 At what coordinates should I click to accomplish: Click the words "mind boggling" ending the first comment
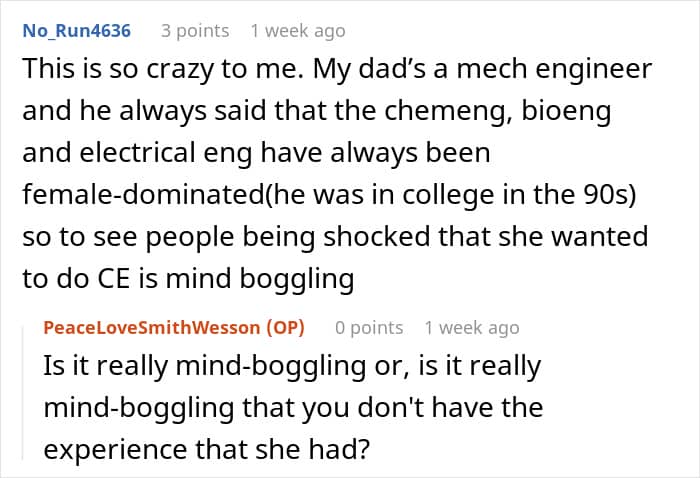pyautogui.click(x=260, y=279)
